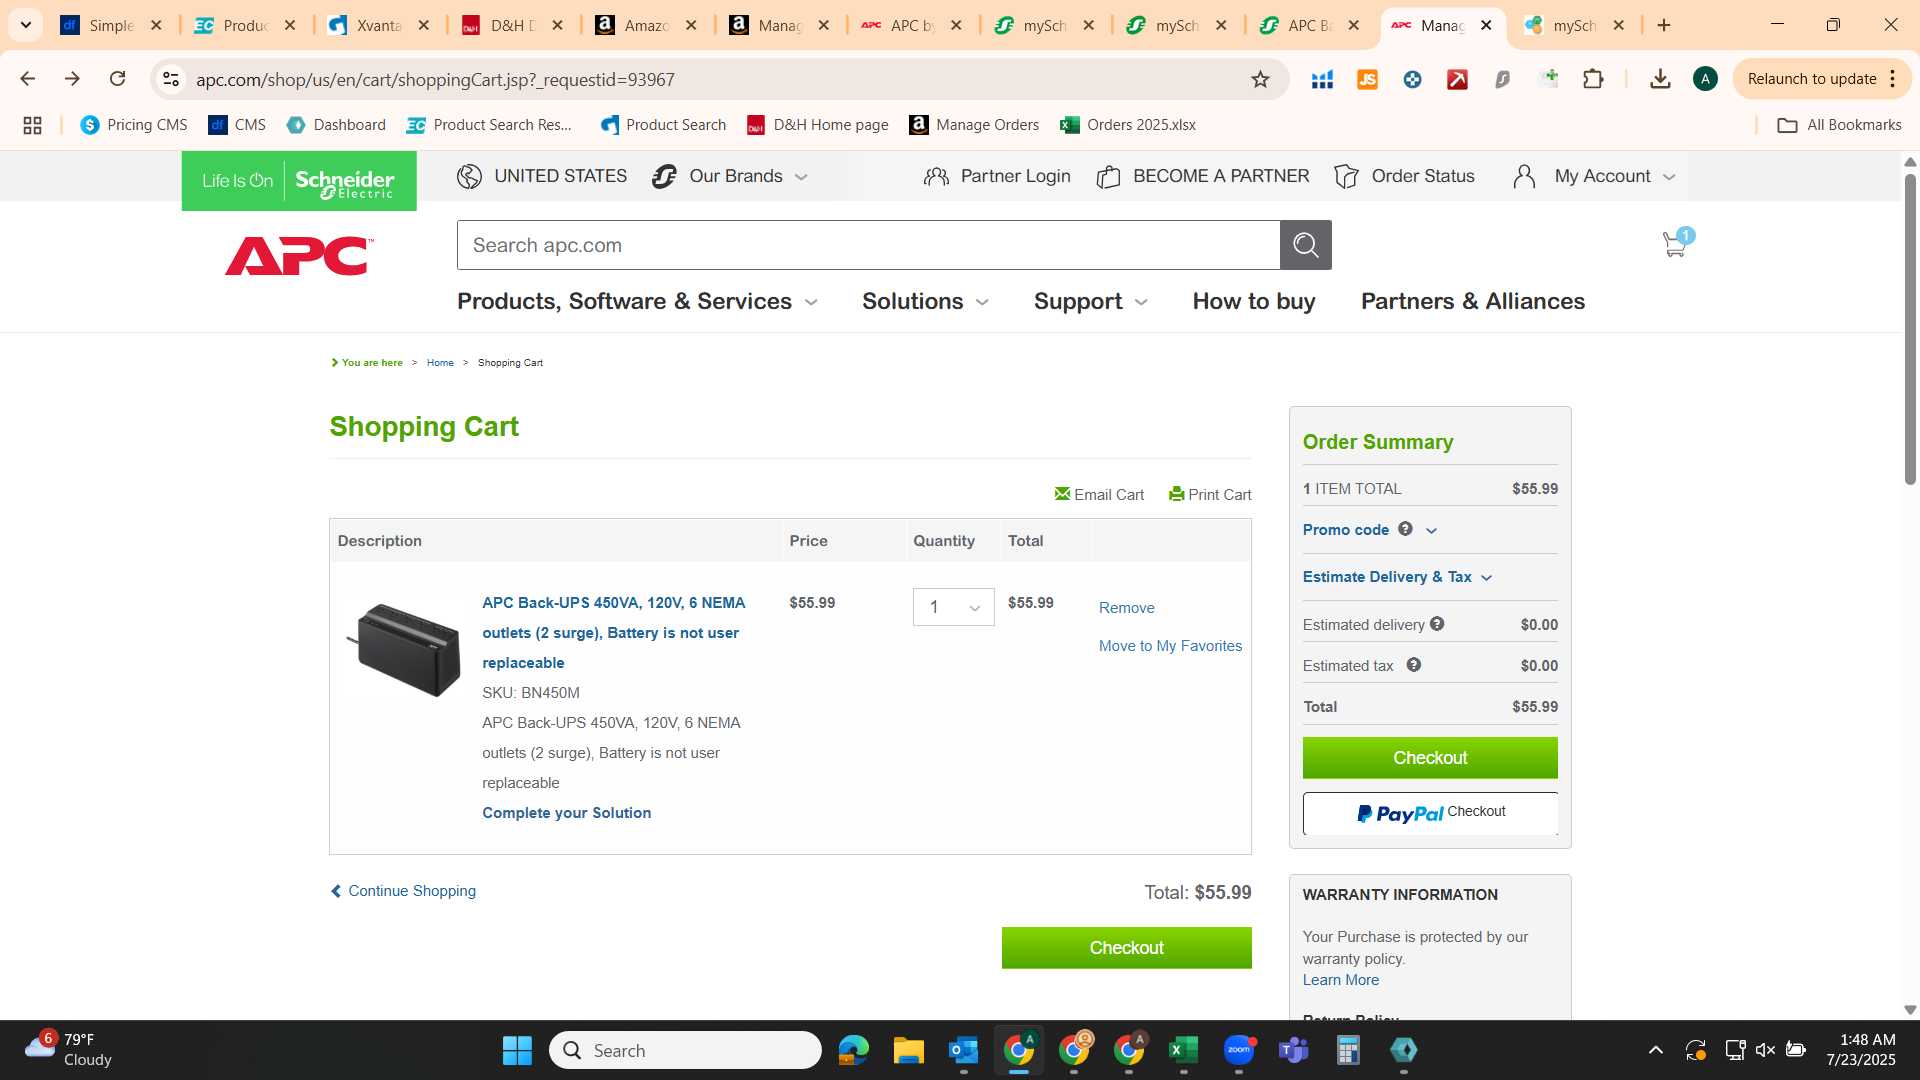Open Orders 2025.xlsx bookmark
The image size is (1920, 1080).
click(x=1128, y=125)
